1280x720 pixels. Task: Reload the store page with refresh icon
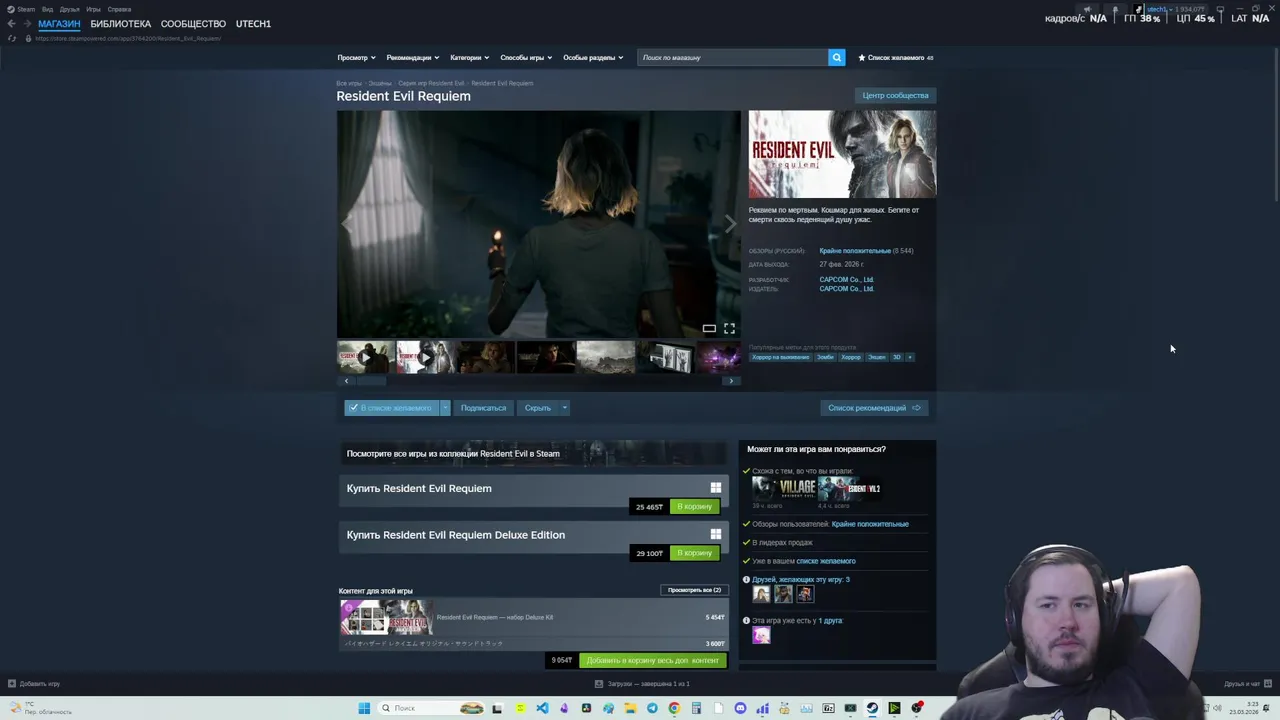point(12,38)
